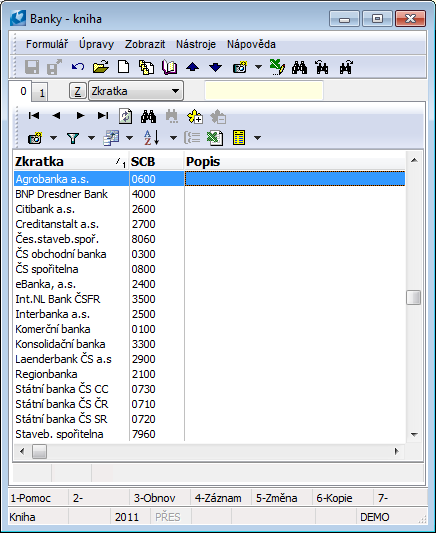Click the 1-Pomoc function key button

click(38, 498)
